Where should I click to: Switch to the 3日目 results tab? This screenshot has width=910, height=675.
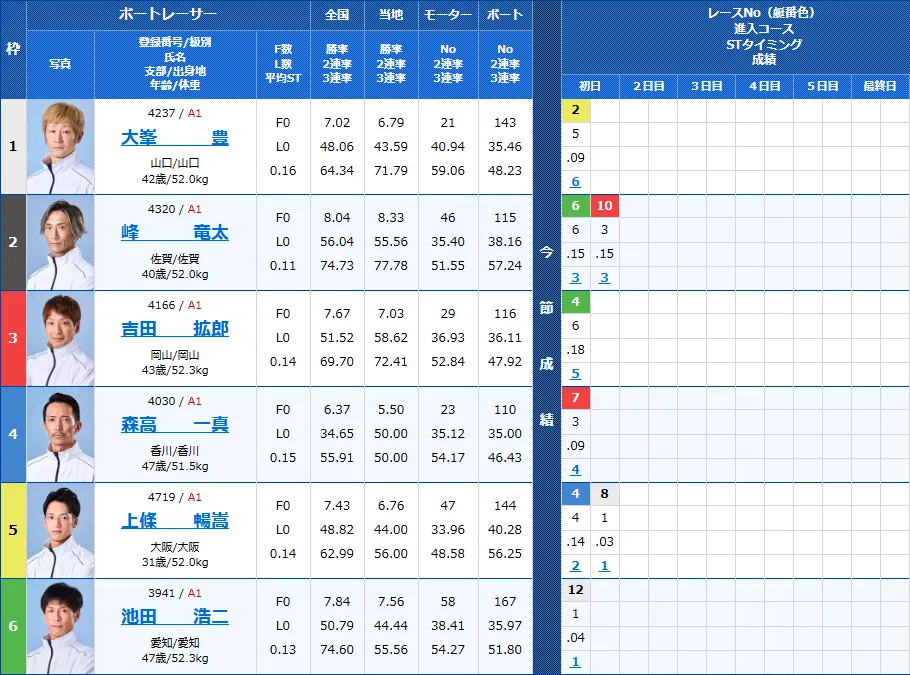[705, 86]
